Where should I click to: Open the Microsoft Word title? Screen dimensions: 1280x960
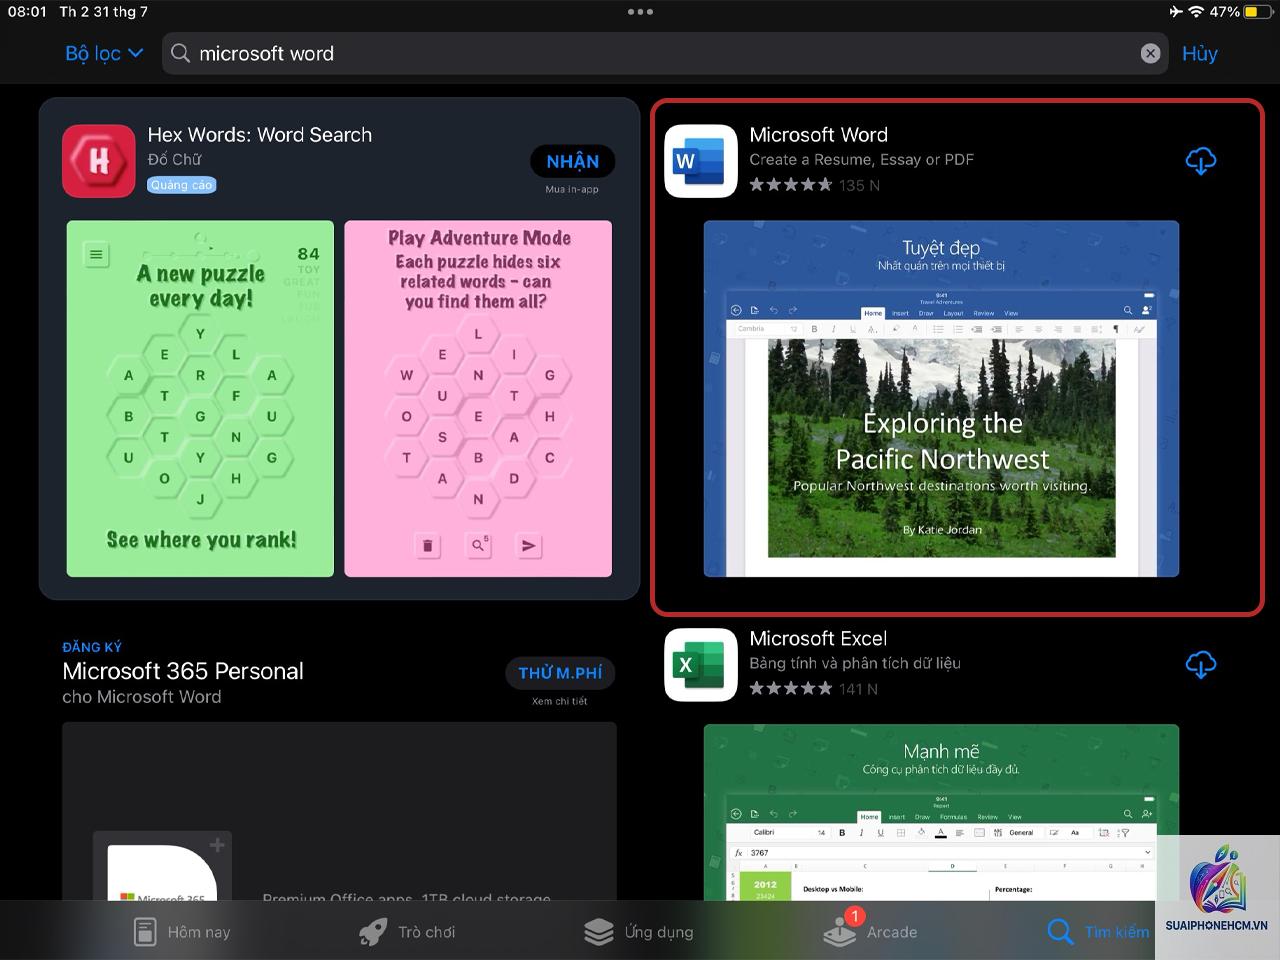(818, 135)
